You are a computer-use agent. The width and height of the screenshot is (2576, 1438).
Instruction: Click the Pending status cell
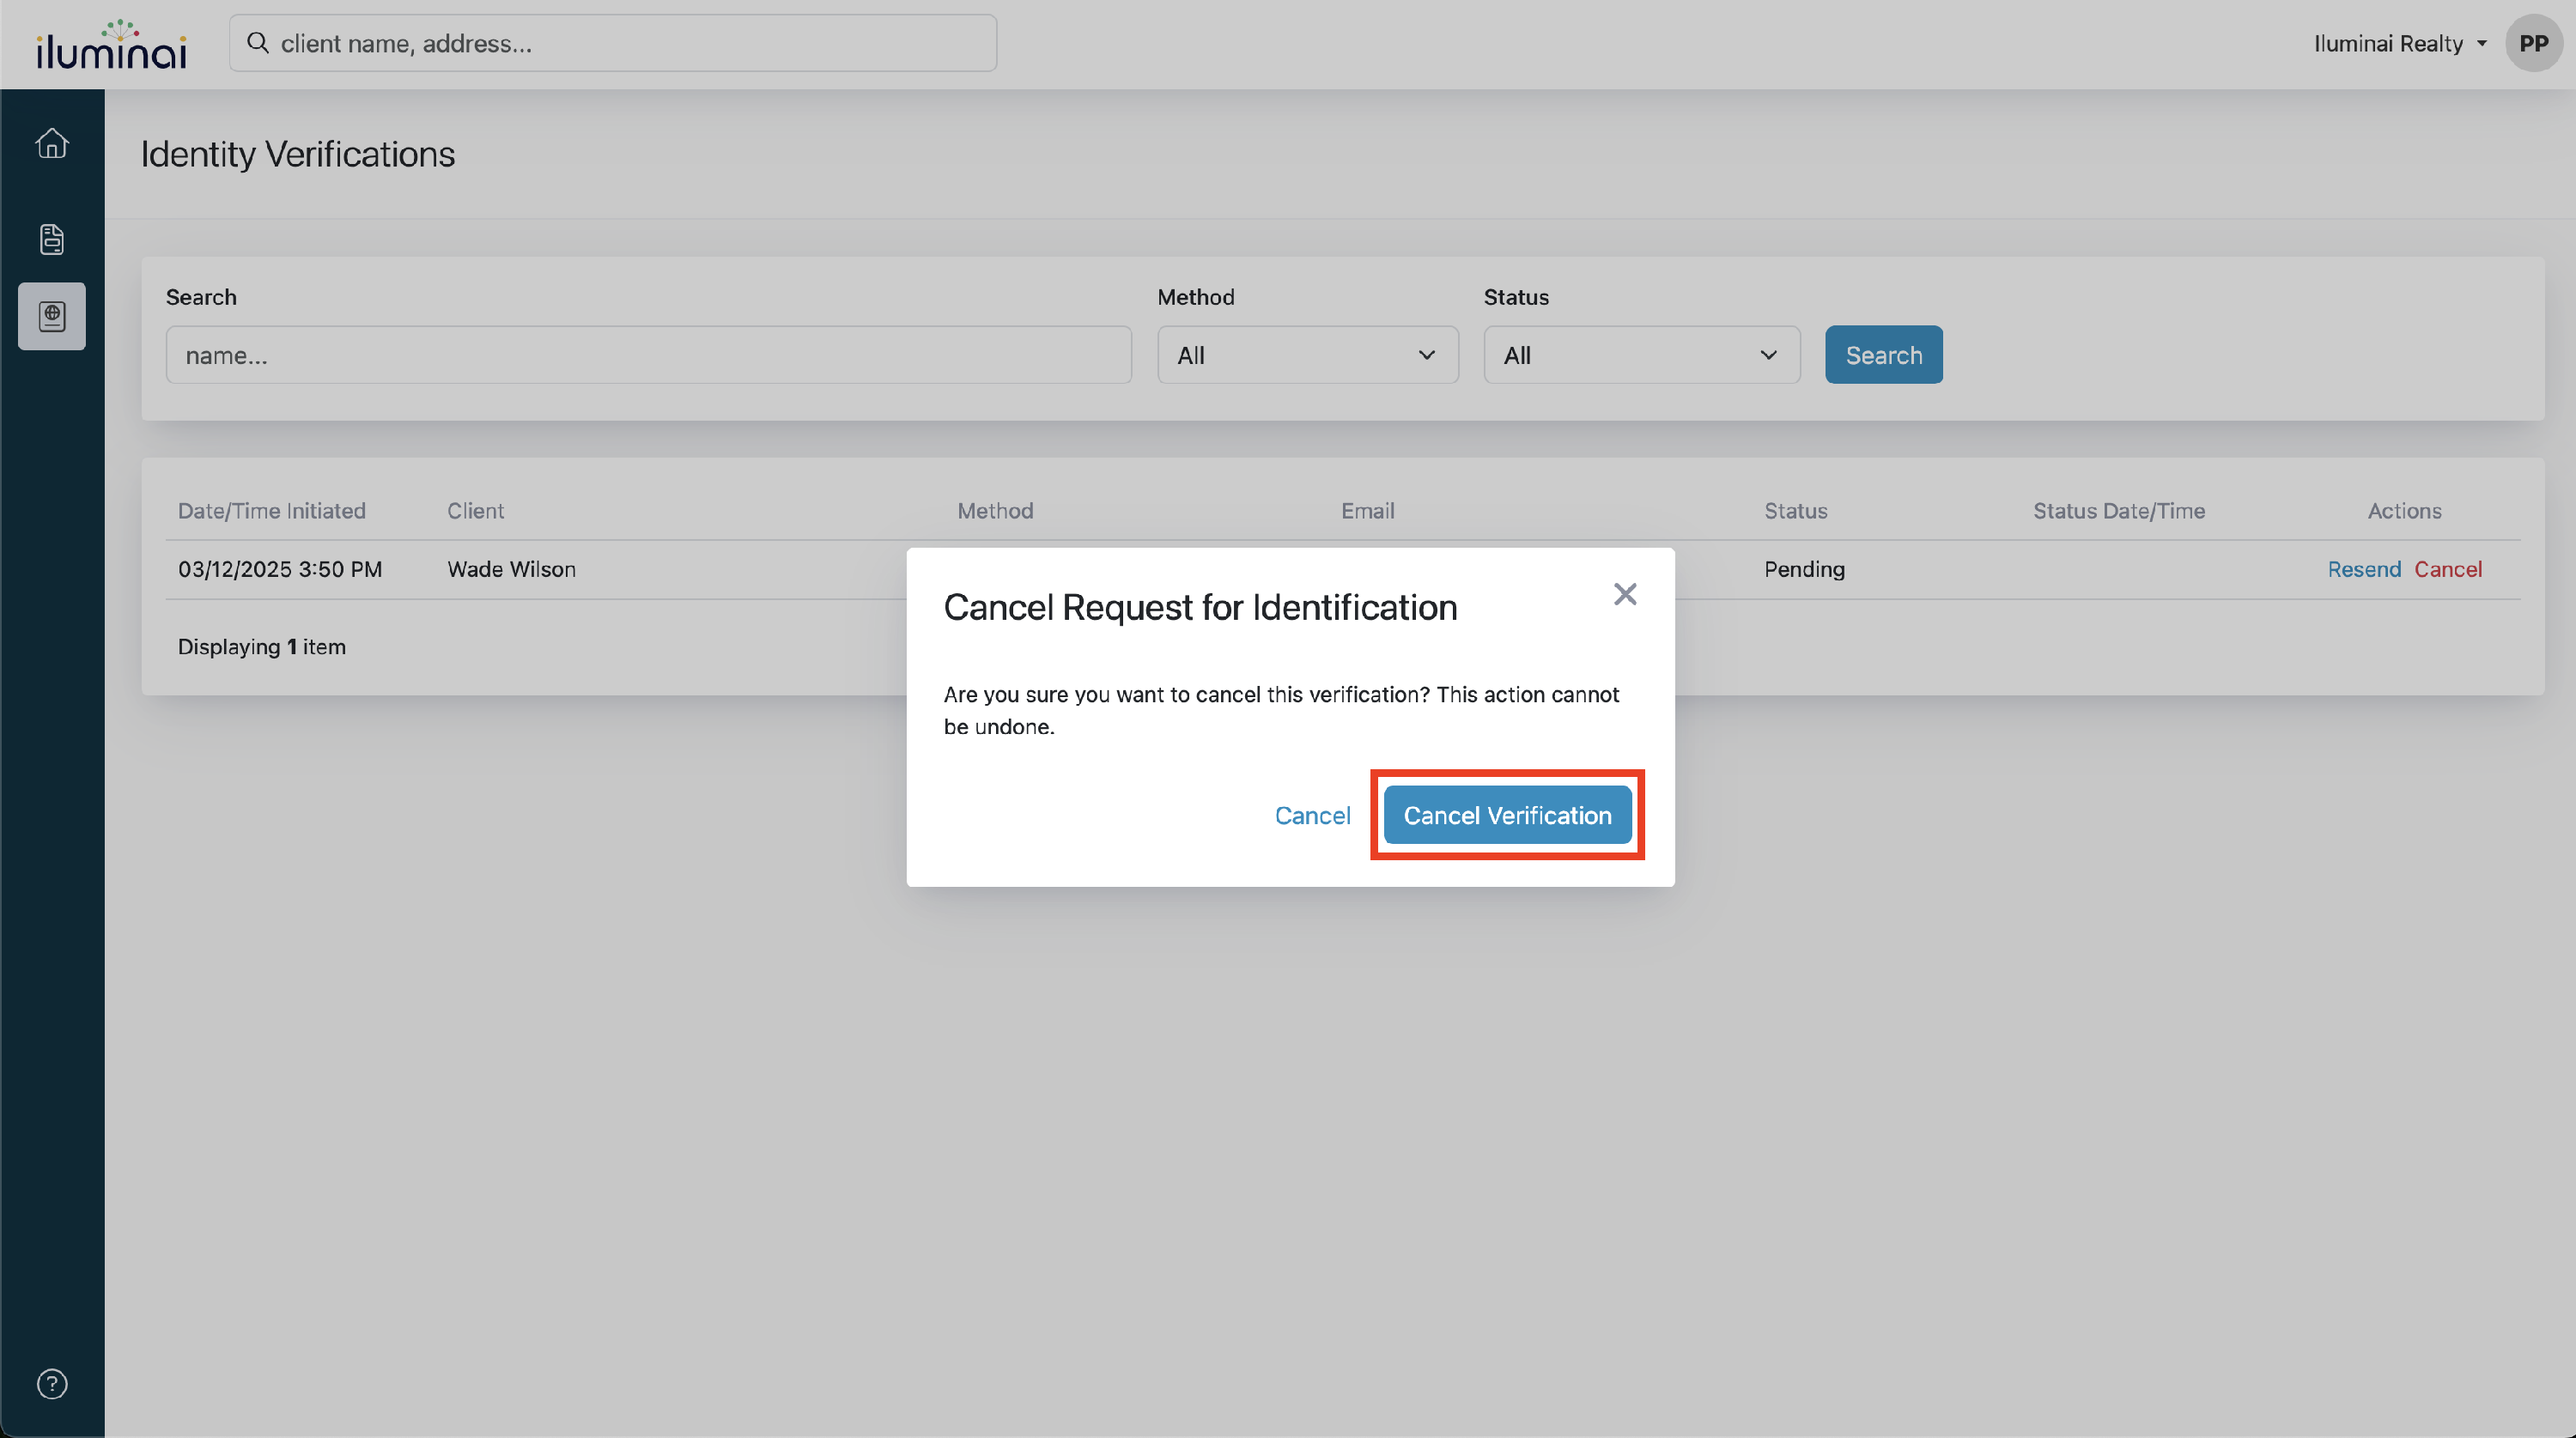[x=1804, y=569]
